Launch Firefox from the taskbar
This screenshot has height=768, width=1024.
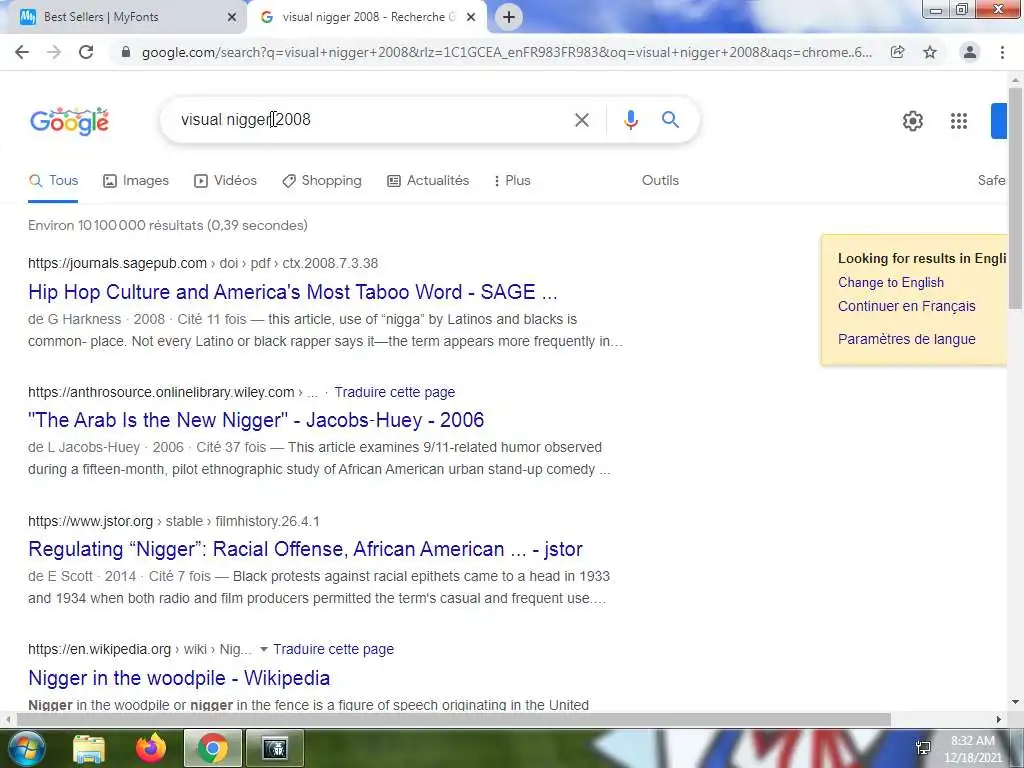pyautogui.click(x=150, y=748)
